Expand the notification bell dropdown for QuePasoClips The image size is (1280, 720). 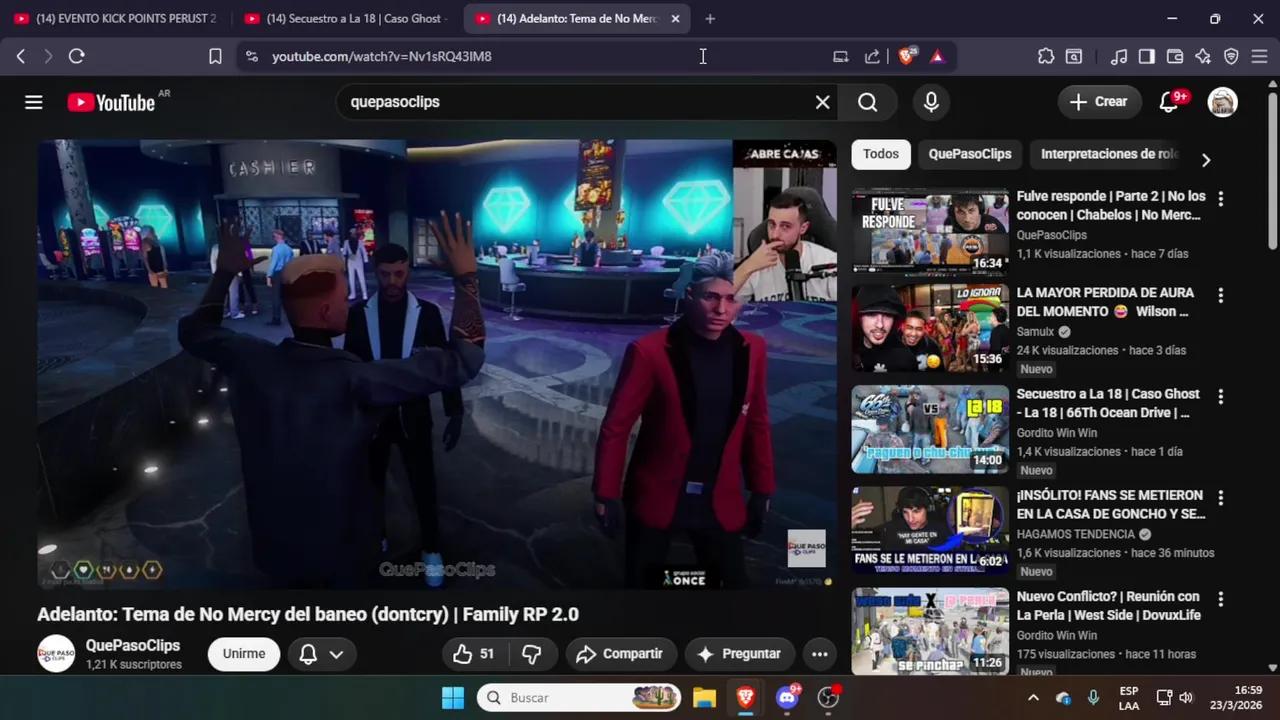click(x=322, y=654)
